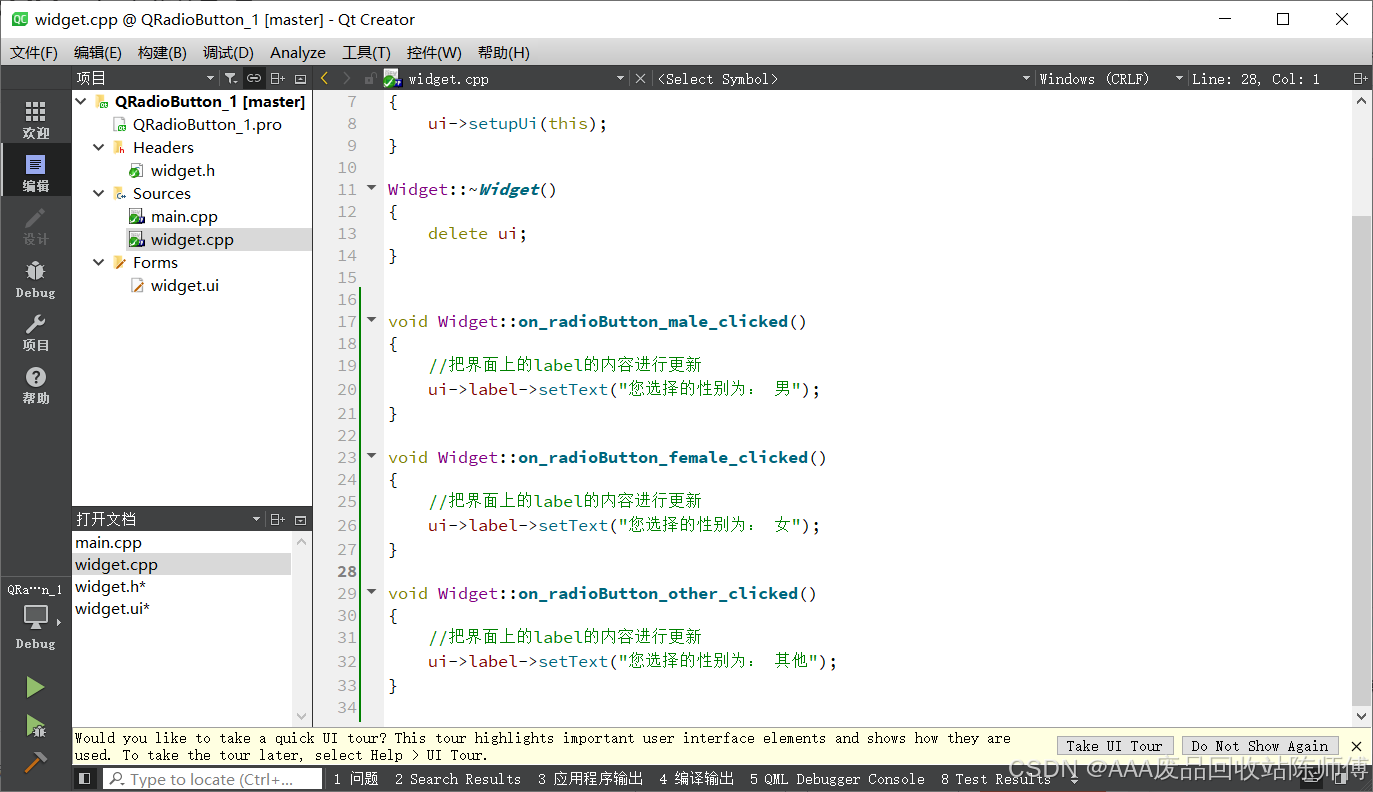The width and height of the screenshot is (1373, 792).
Task: Select main.cpp in the project tree
Action: (184, 216)
